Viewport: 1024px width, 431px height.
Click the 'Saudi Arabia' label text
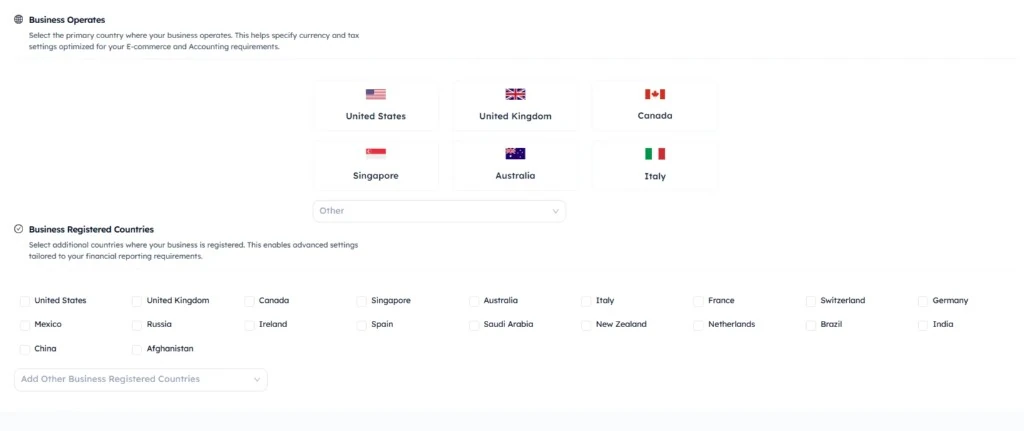coord(508,324)
